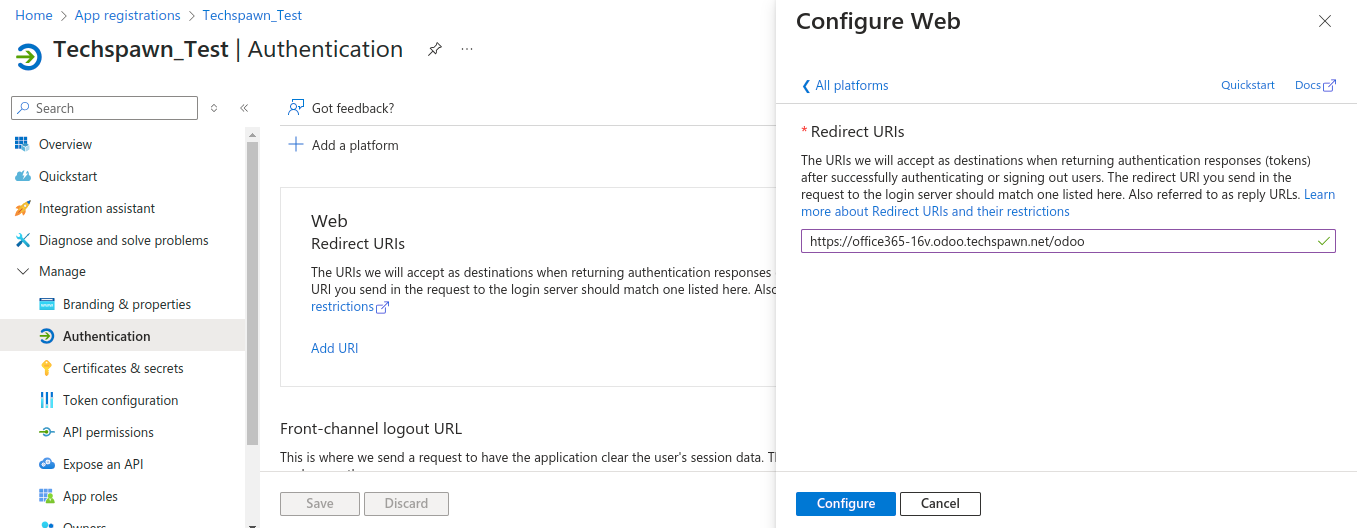Open Certificates & secrets key icon item
The image size is (1357, 528).
click(x=46, y=368)
